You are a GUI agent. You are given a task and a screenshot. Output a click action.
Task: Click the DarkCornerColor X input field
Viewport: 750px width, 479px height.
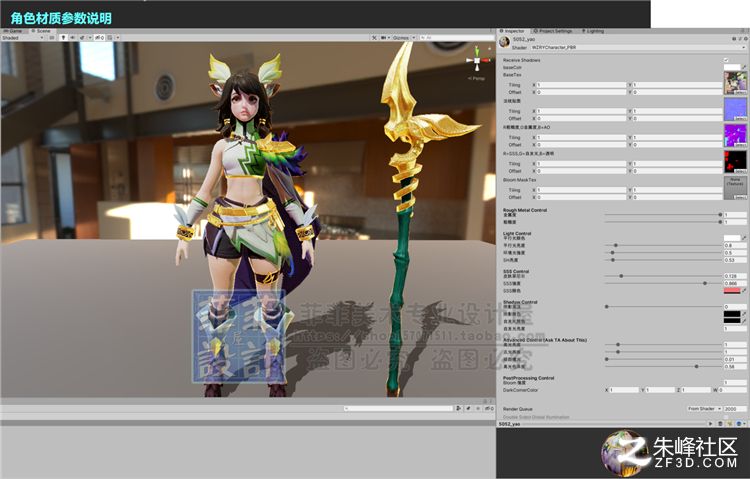click(624, 390)
